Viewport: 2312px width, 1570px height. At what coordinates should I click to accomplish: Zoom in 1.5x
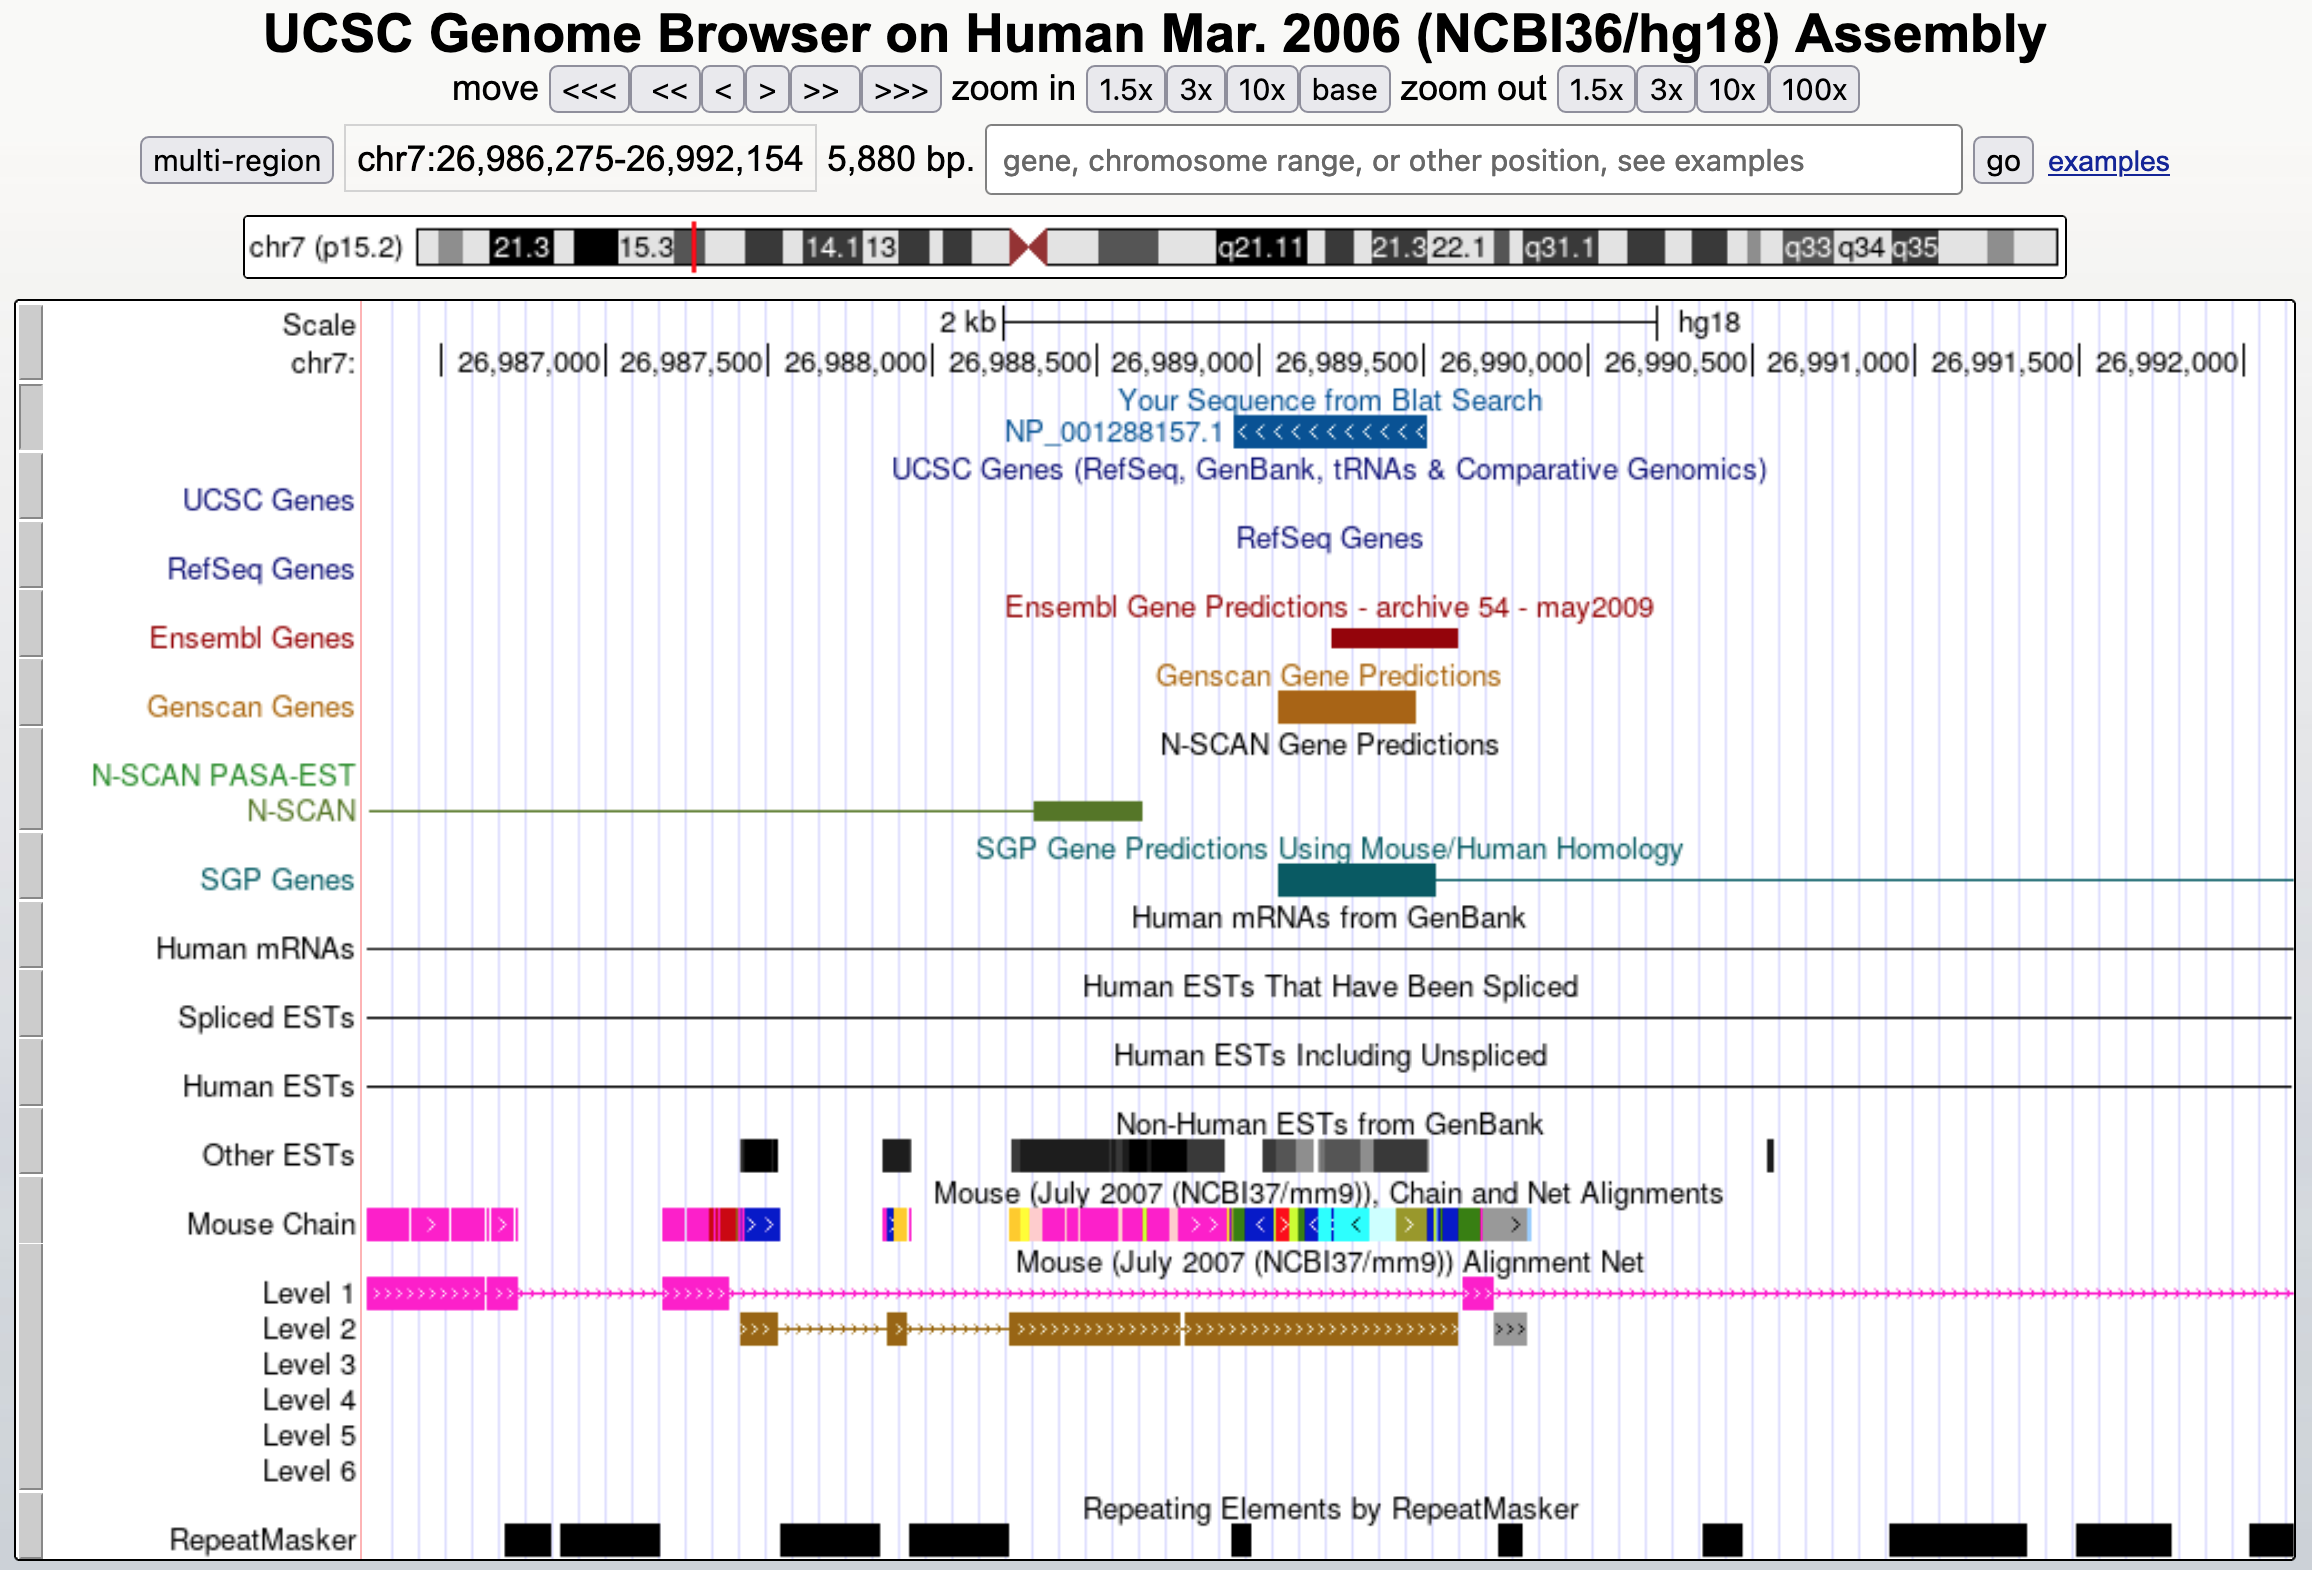[x=1125, y=90]
